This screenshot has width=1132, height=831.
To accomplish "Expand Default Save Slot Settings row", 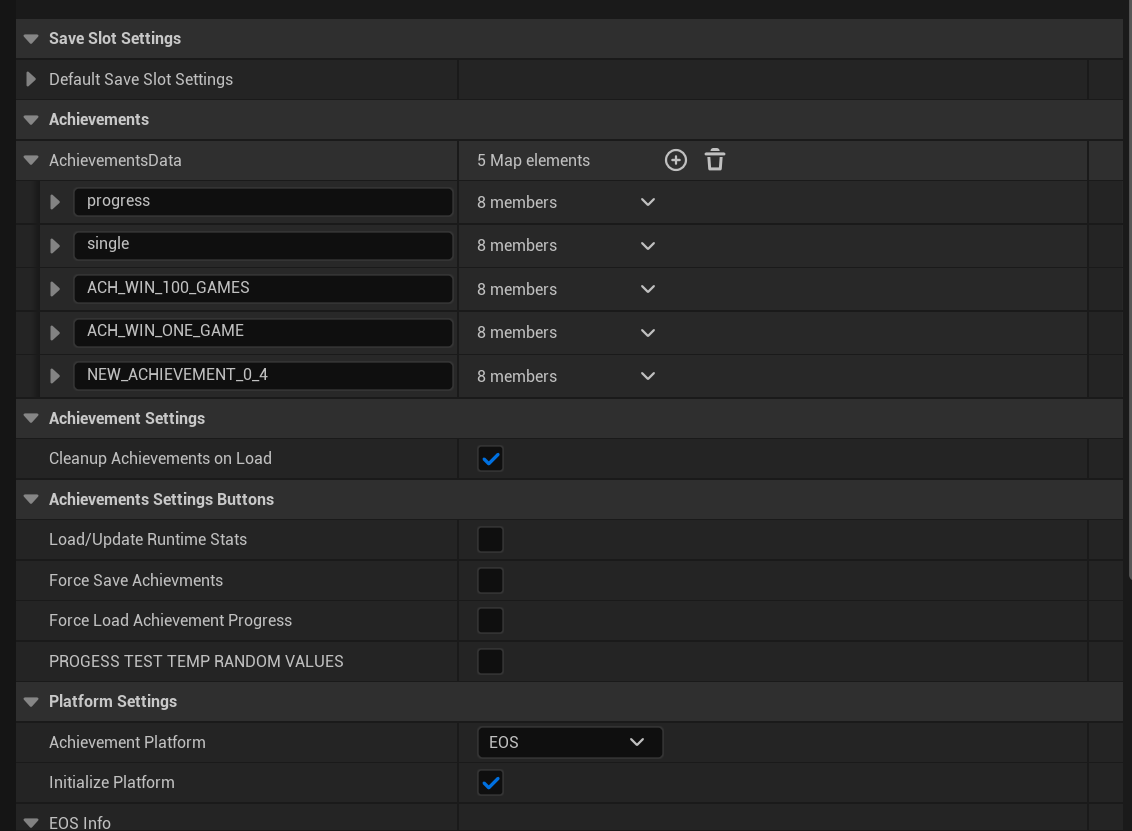I will click(x=31, y=79).
